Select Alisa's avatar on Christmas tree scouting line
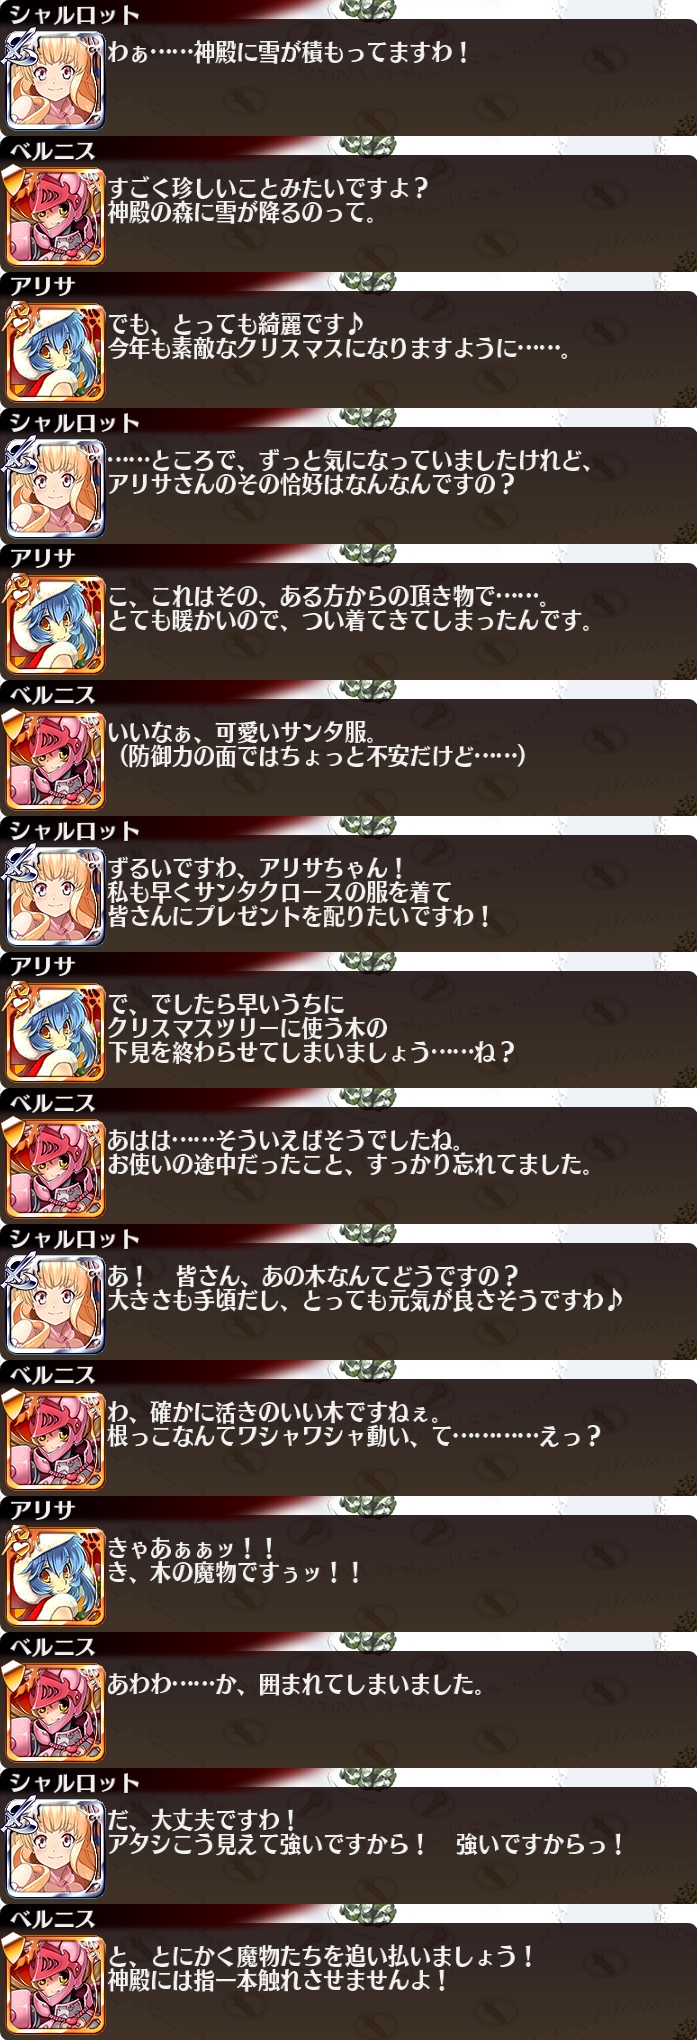Viewport: 697px width, 2040px height. (x=55, y=1032)
